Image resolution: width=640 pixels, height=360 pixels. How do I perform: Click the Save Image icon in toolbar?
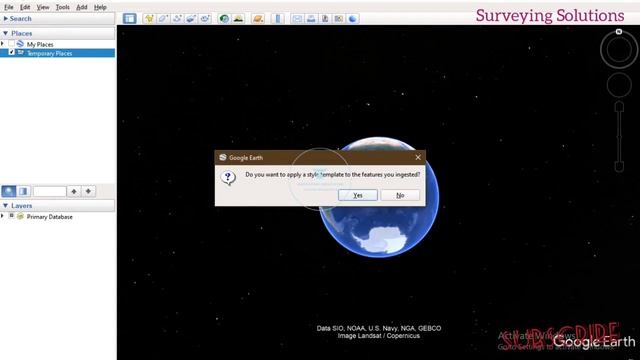[325, 18]
